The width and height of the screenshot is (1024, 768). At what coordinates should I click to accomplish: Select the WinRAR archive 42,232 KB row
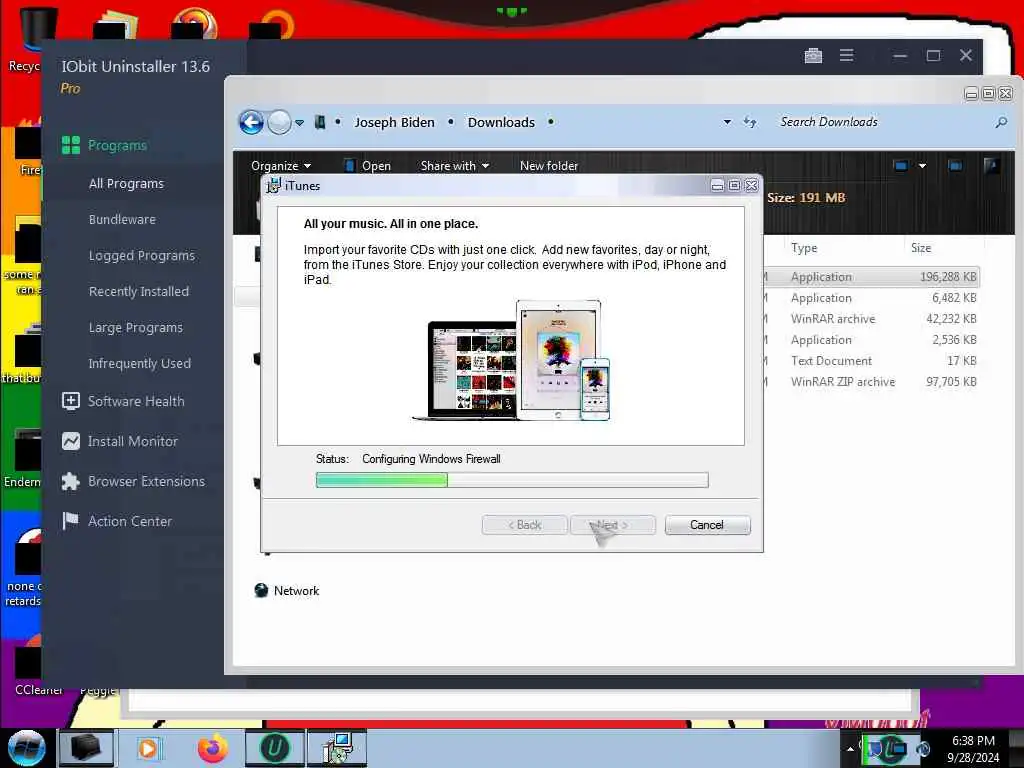click(x=872, y=319)
